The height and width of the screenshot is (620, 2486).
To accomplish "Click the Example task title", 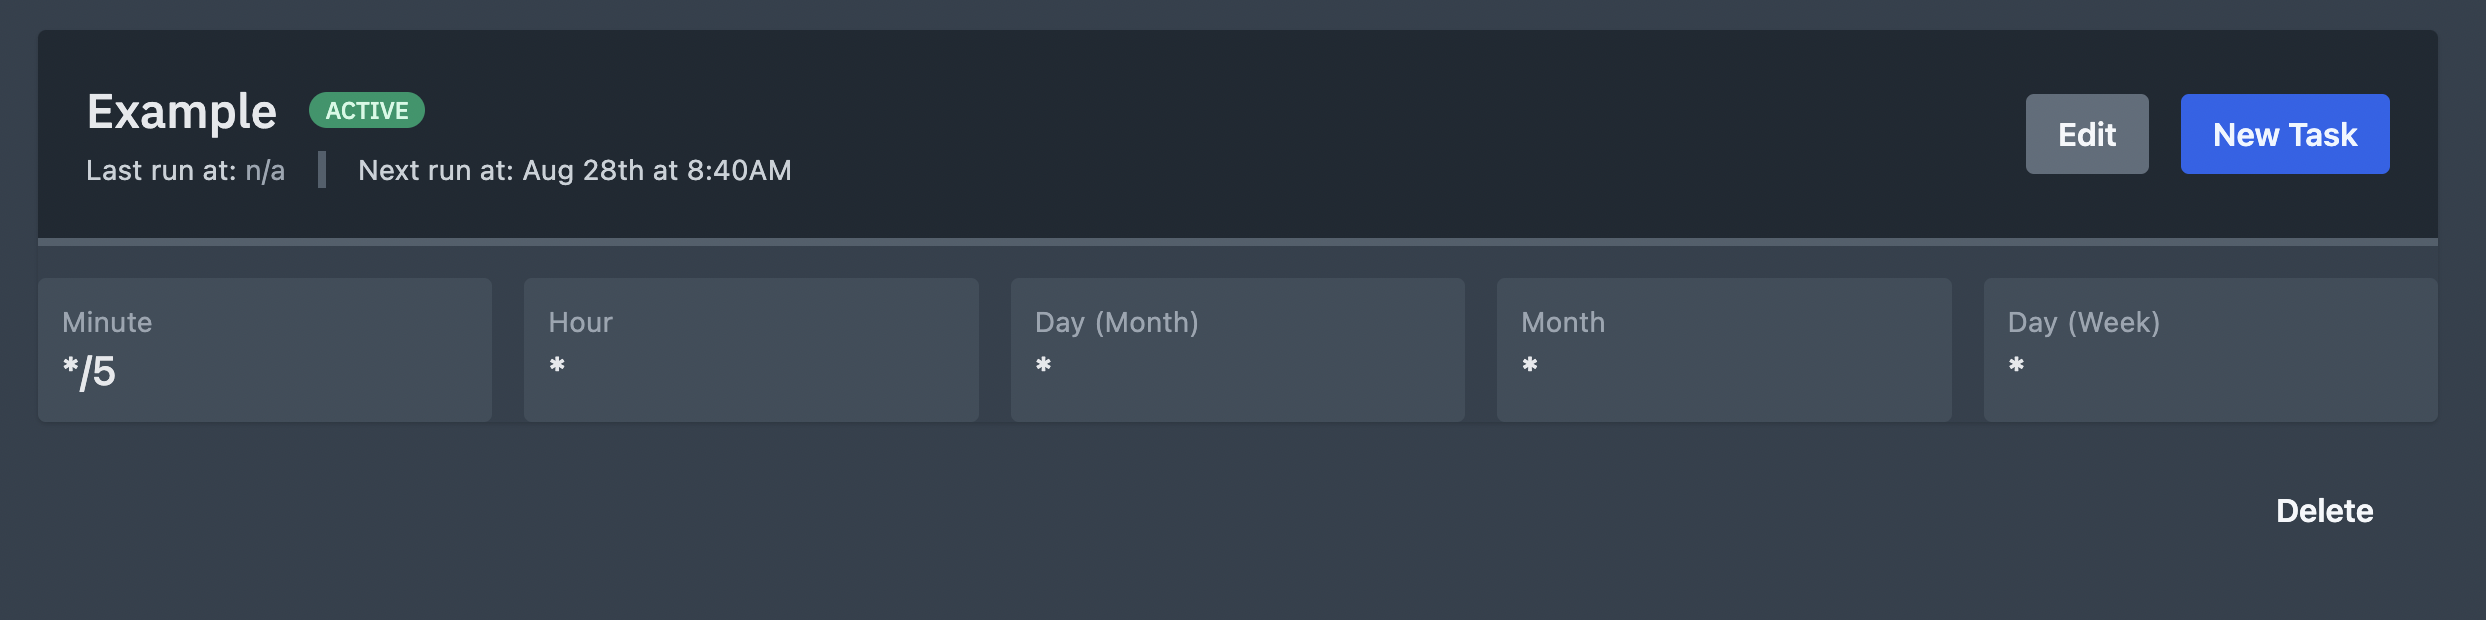I will [x=182, y=110].
